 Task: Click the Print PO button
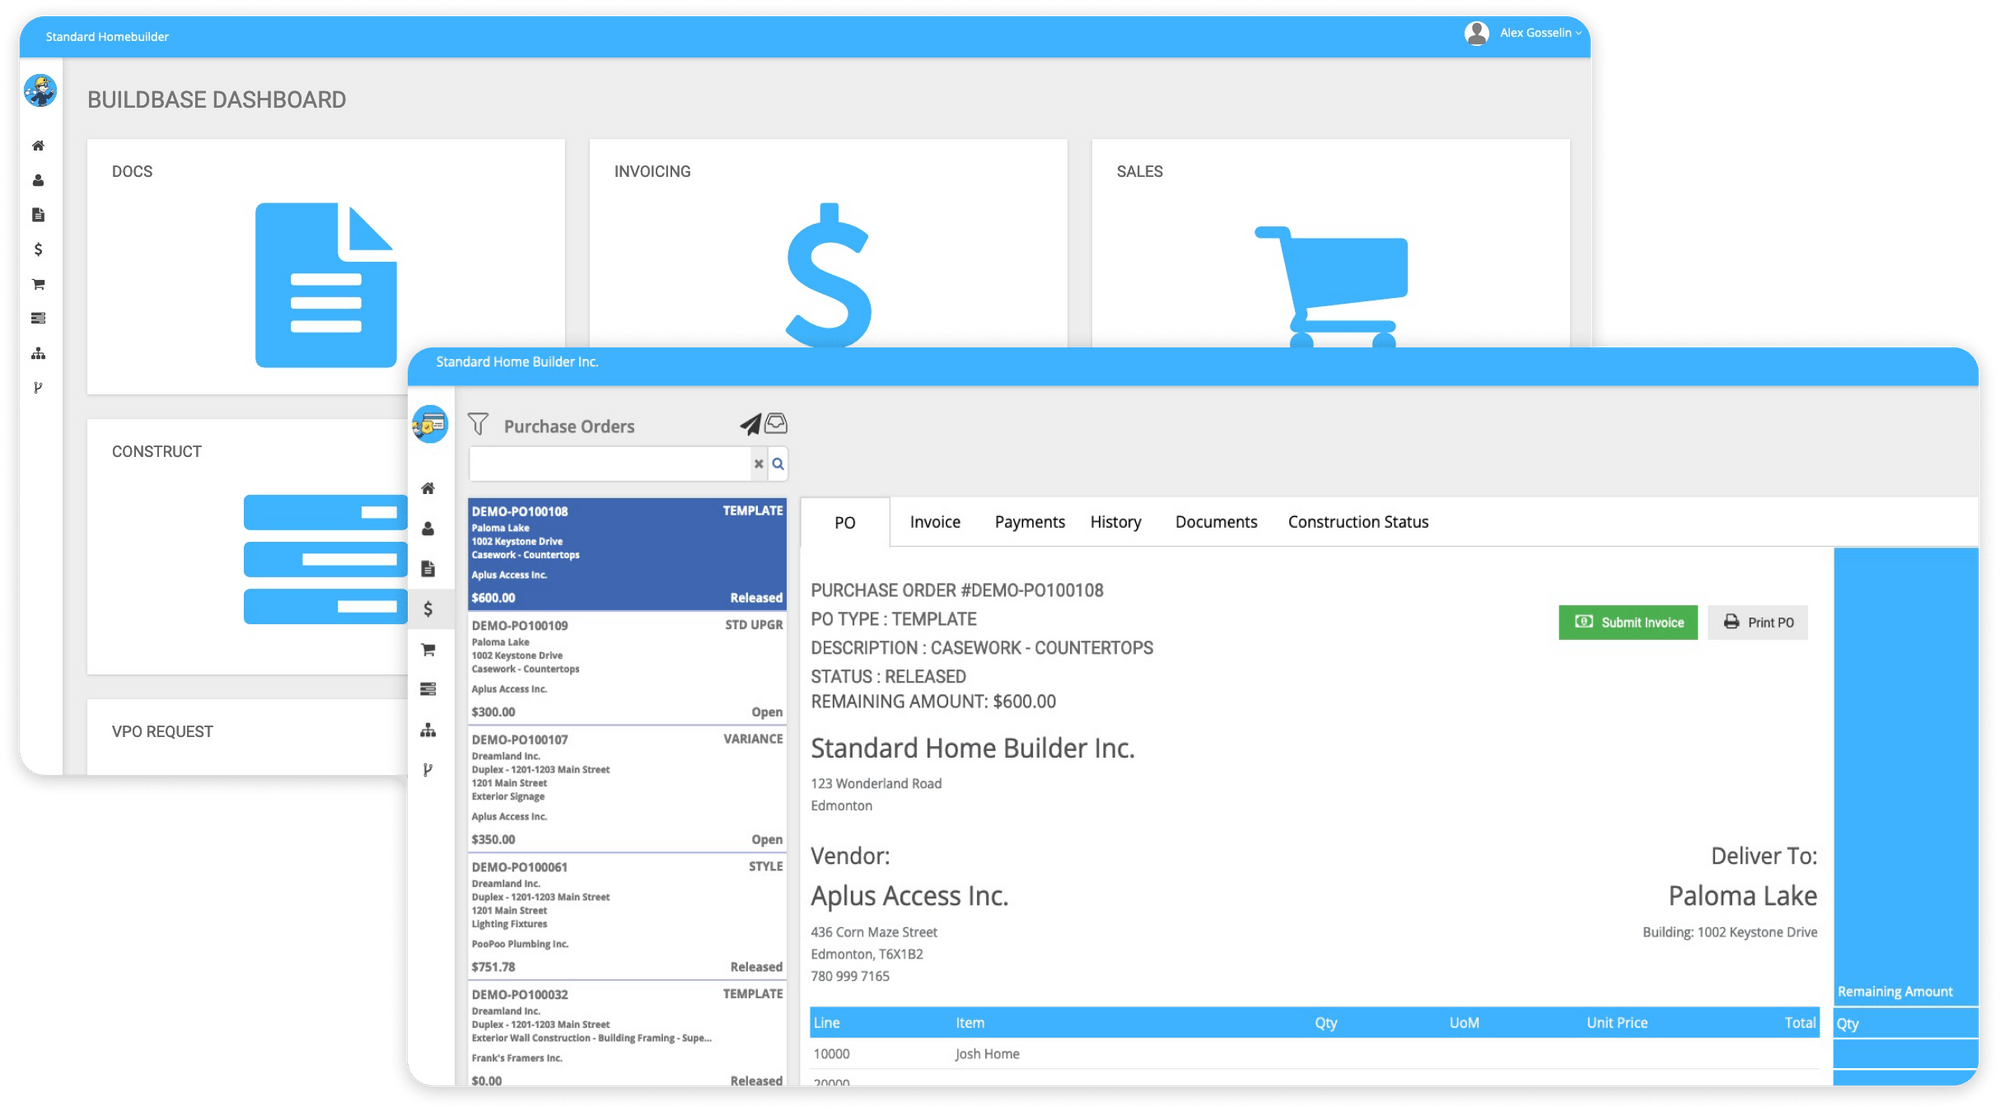pos(1757,622)
